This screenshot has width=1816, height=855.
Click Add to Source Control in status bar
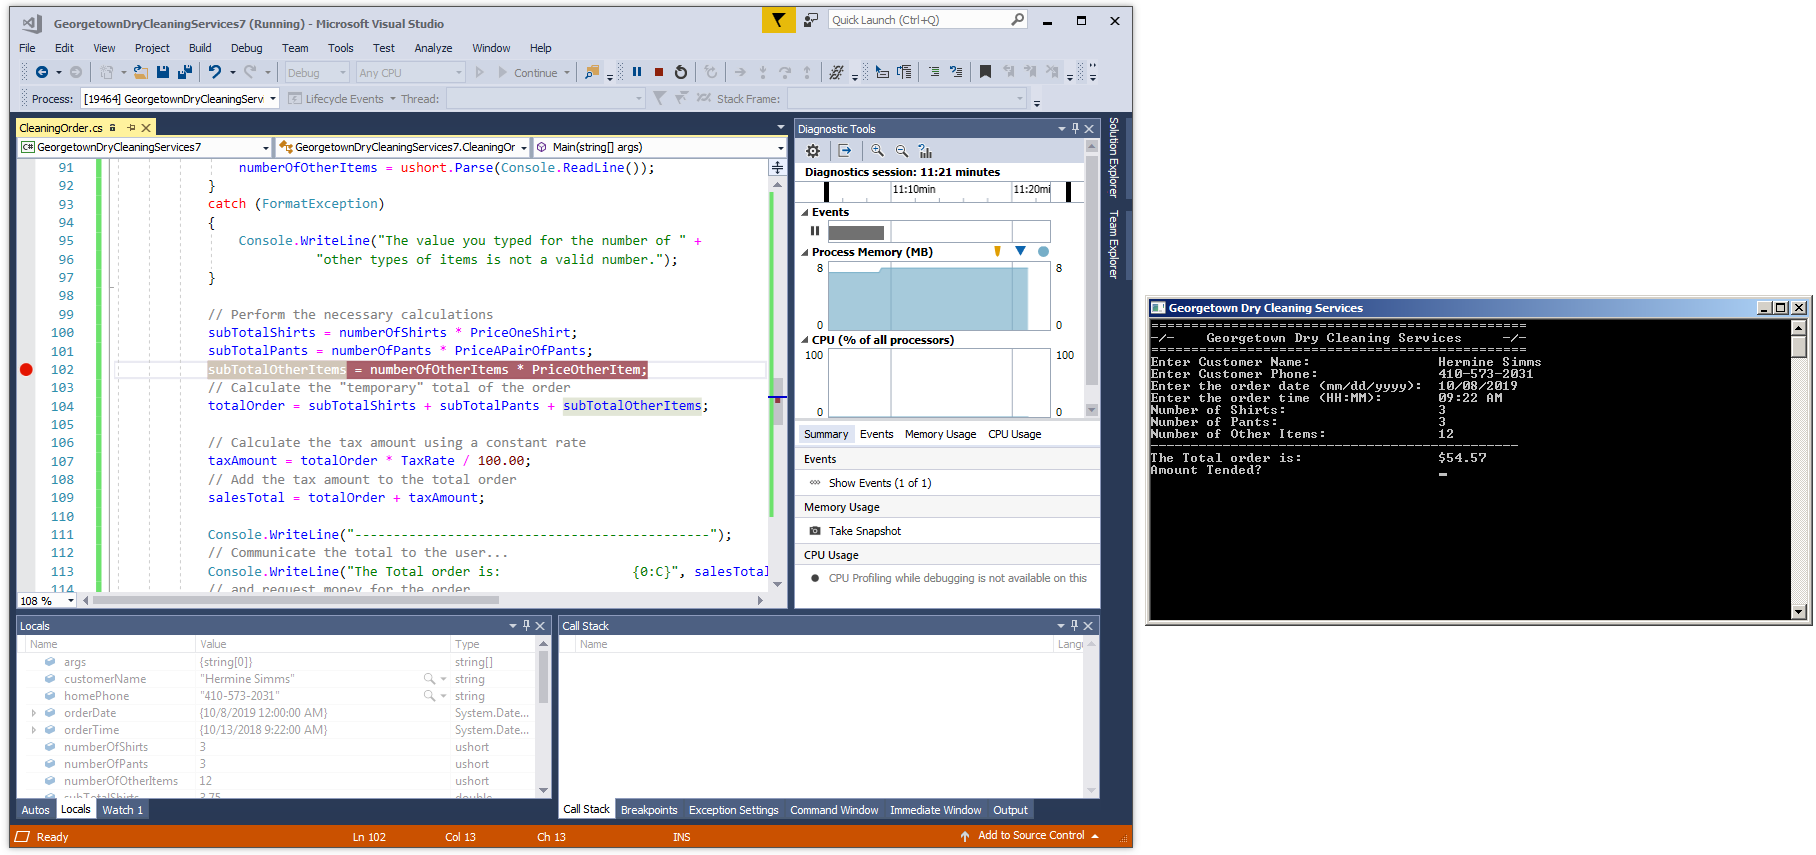click(1030, 836)
